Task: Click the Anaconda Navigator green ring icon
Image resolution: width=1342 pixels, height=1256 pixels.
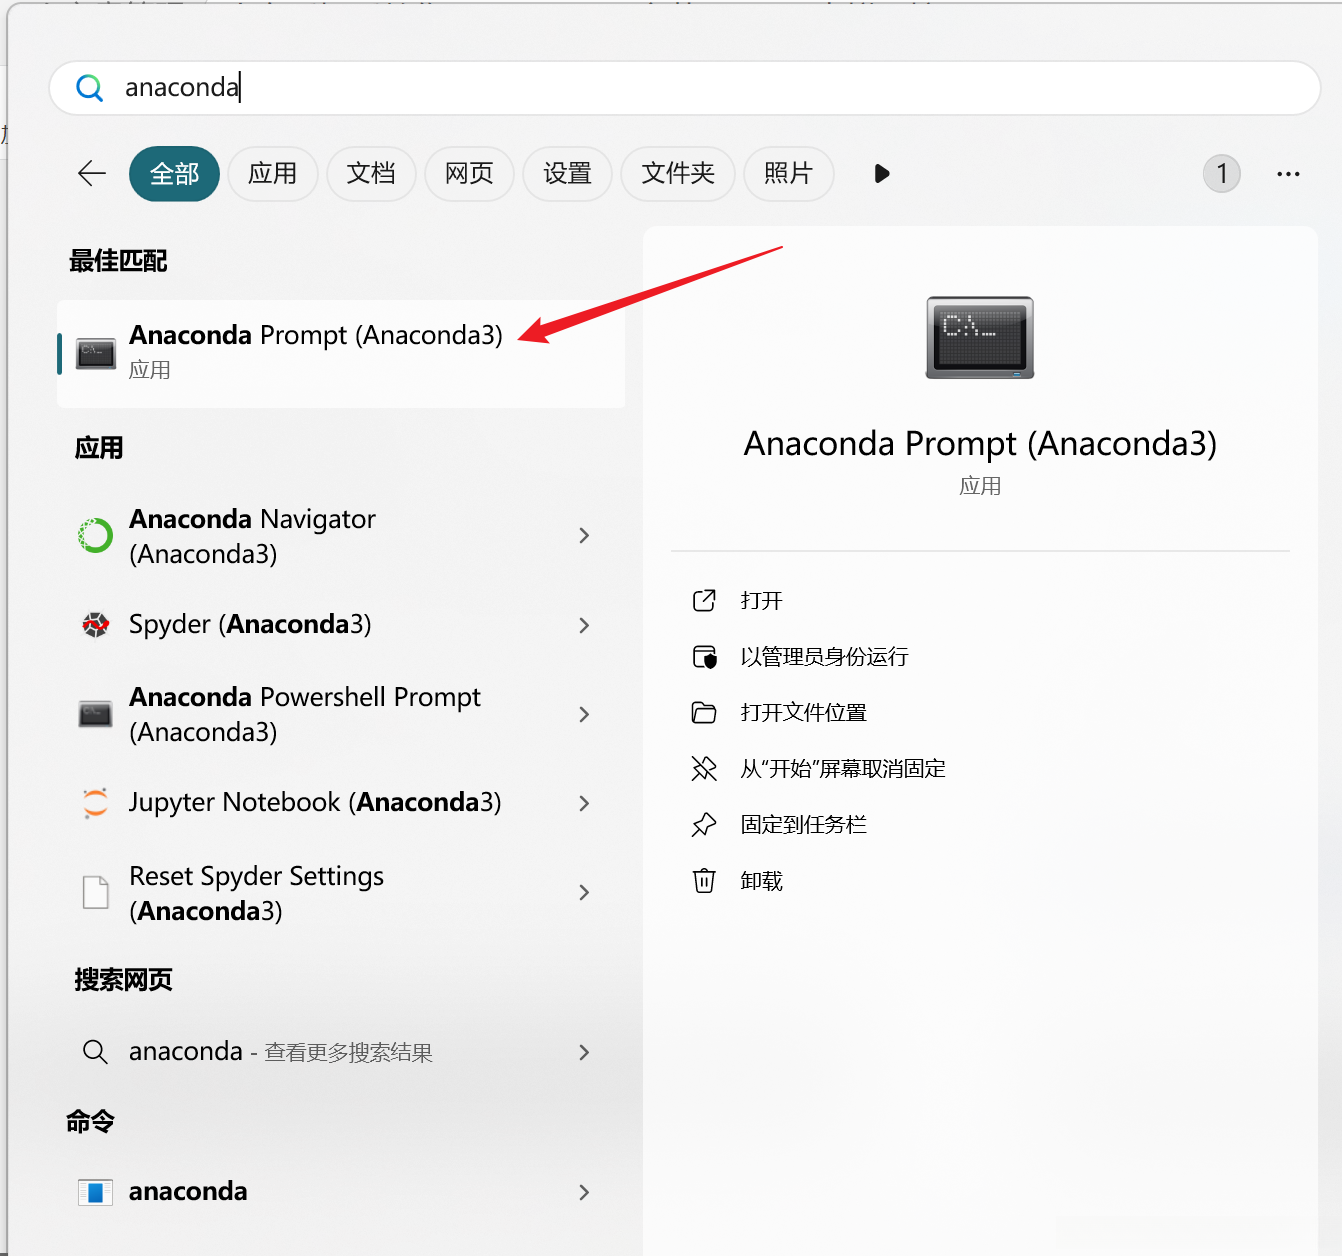Action: point(96,536)
